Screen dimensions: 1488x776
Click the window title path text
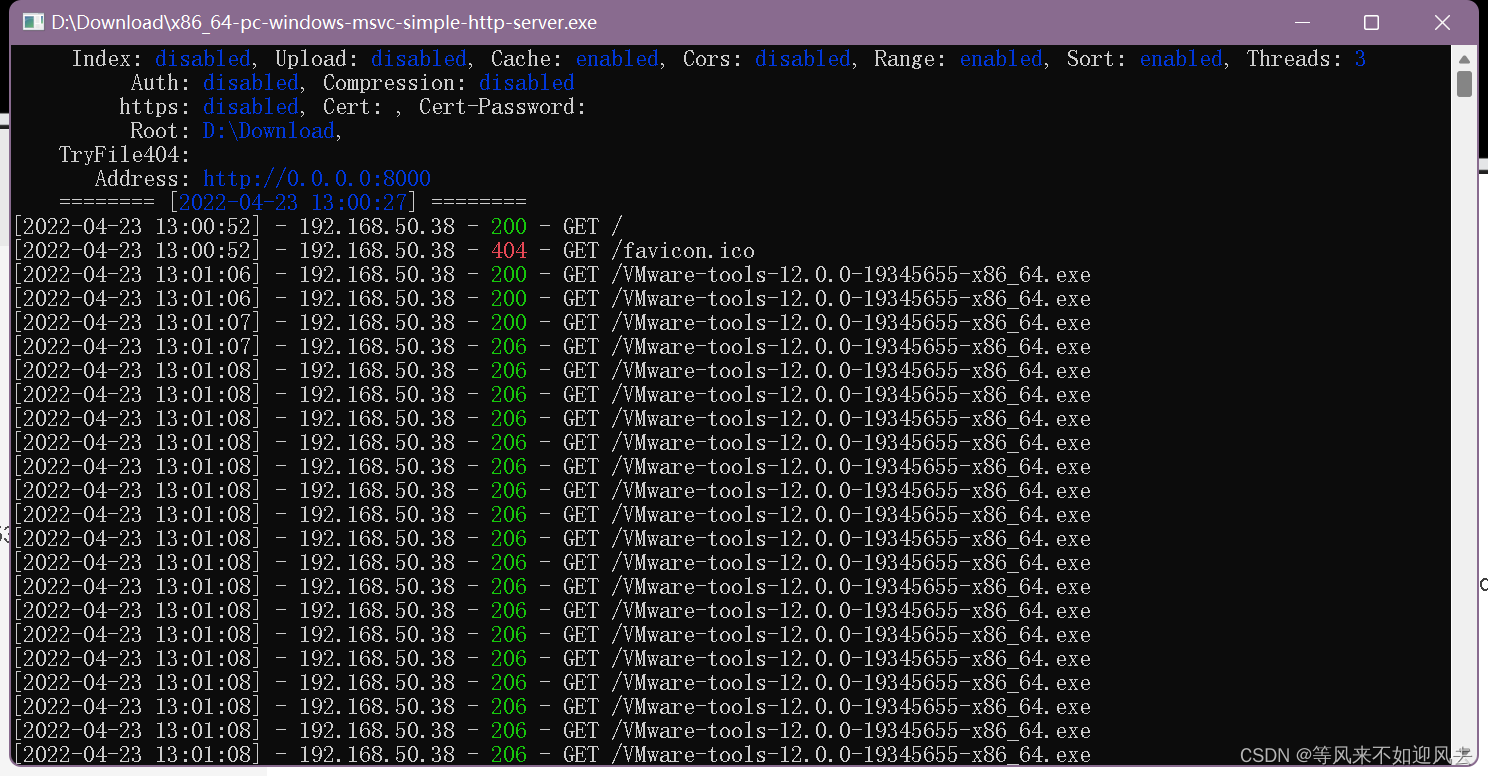coord(324,22)
